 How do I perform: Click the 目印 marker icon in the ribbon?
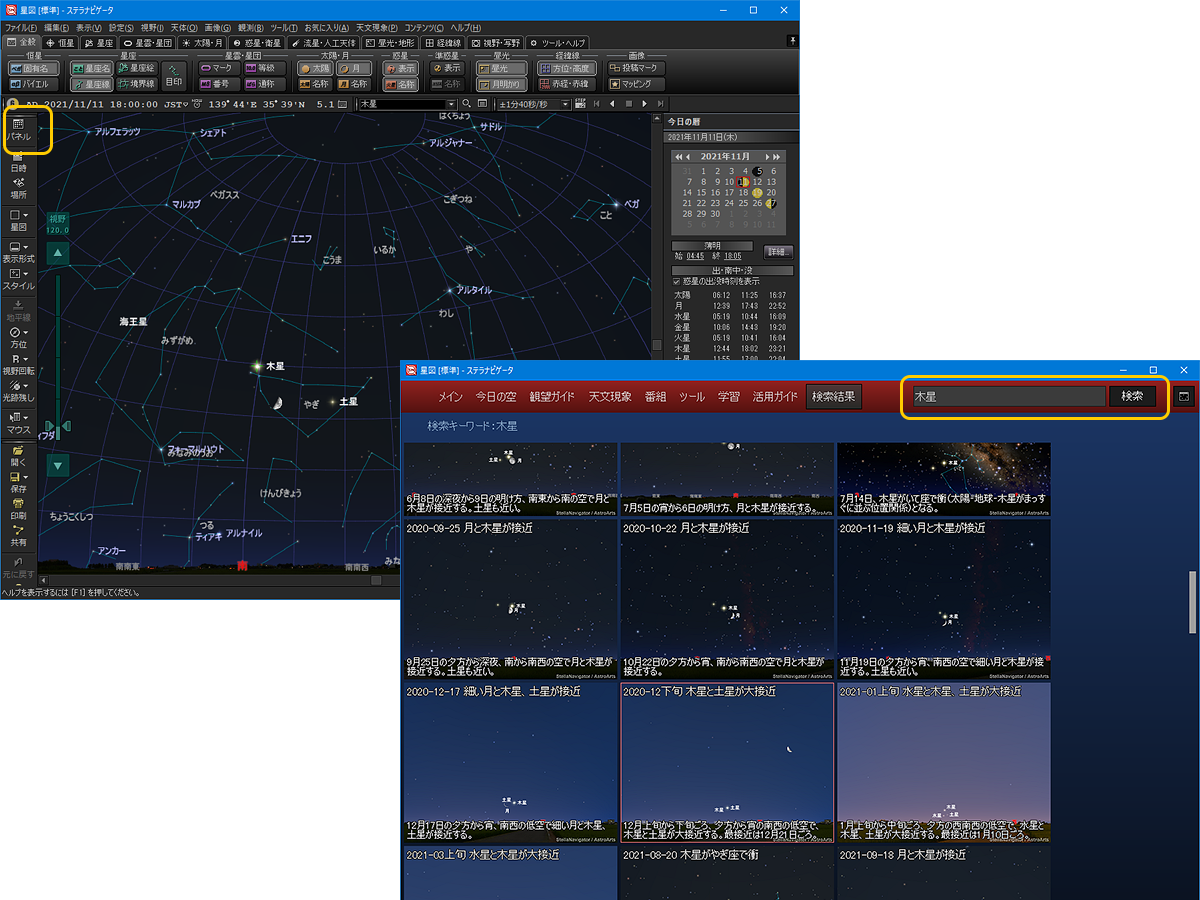point(174,76)
